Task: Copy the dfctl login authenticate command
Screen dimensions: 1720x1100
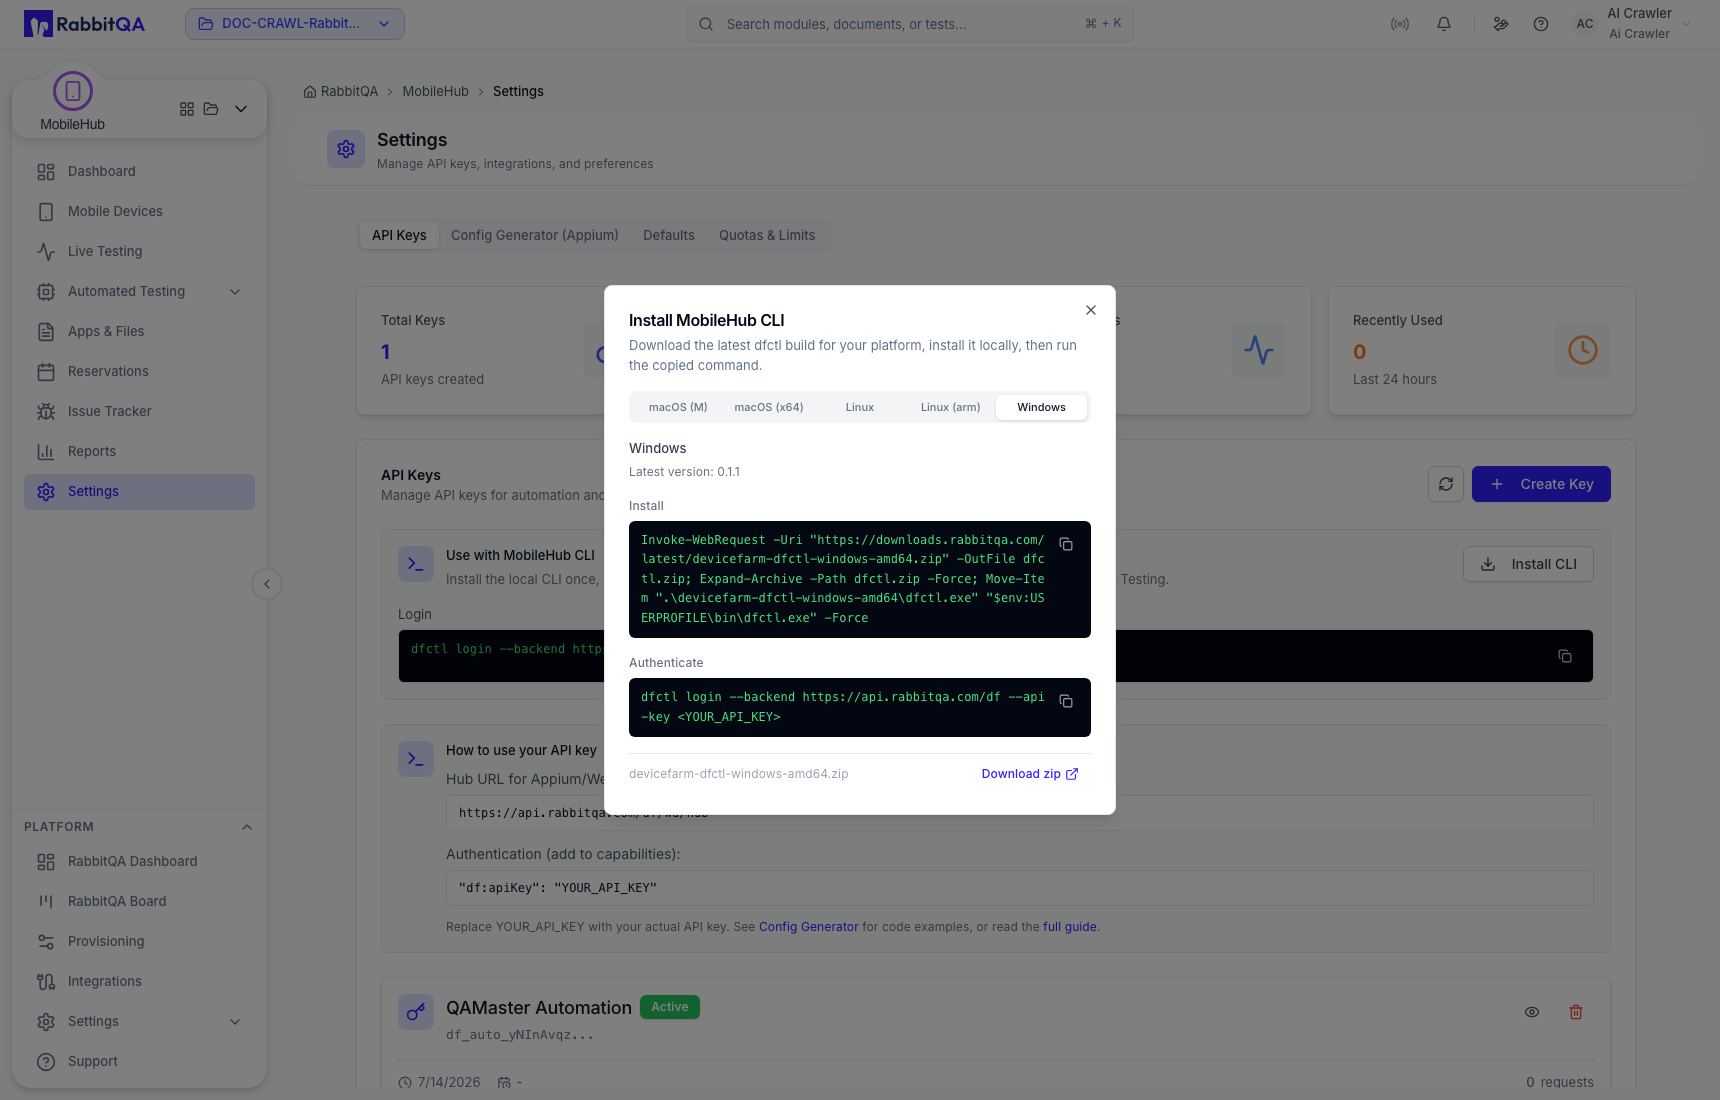Action: [x=1066, y=701]
